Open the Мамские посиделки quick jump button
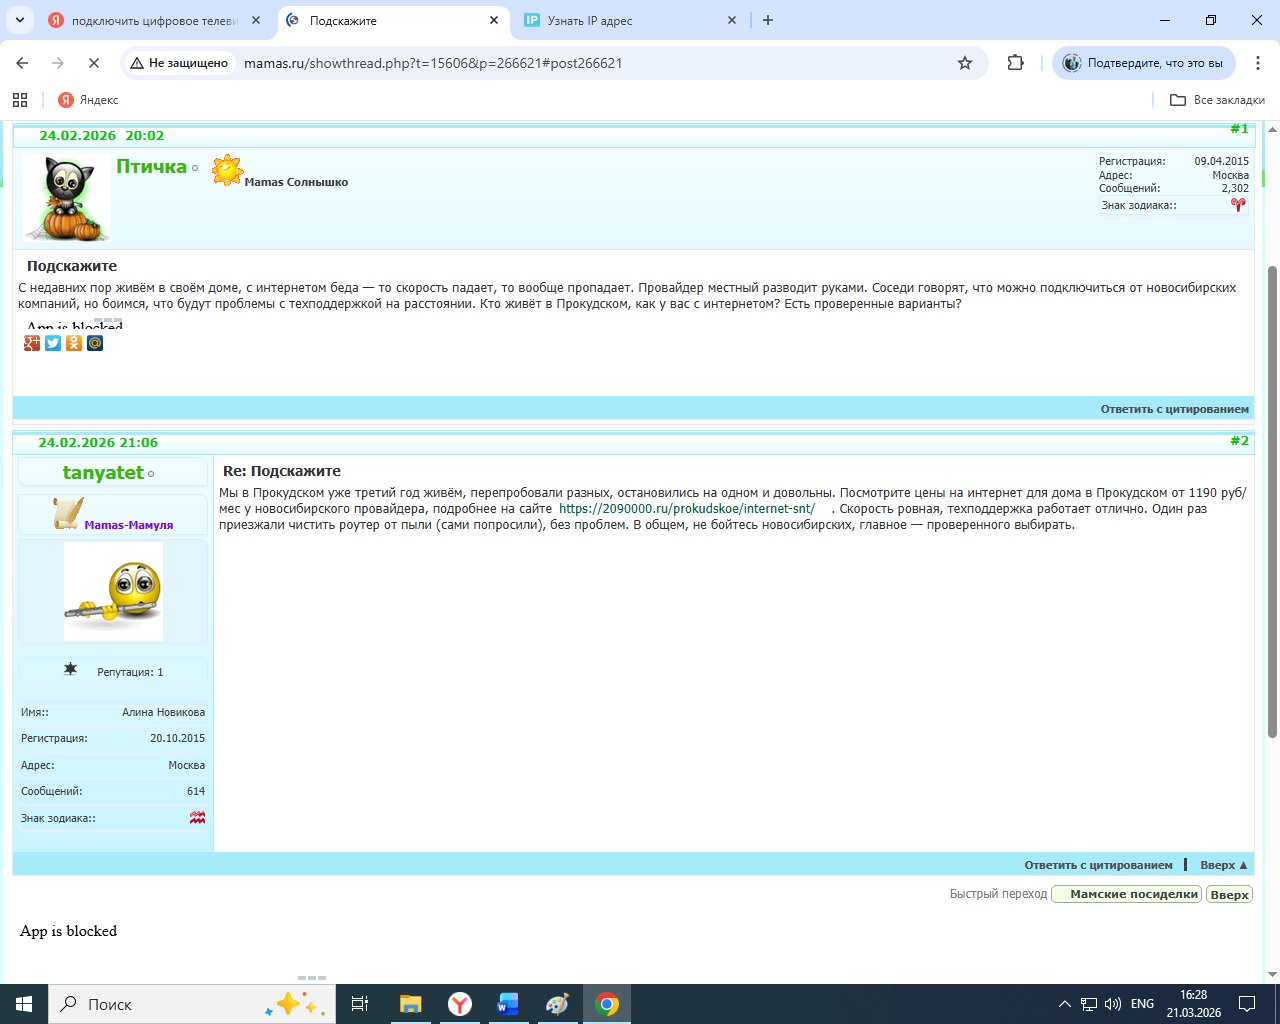 pos(1127,894)
